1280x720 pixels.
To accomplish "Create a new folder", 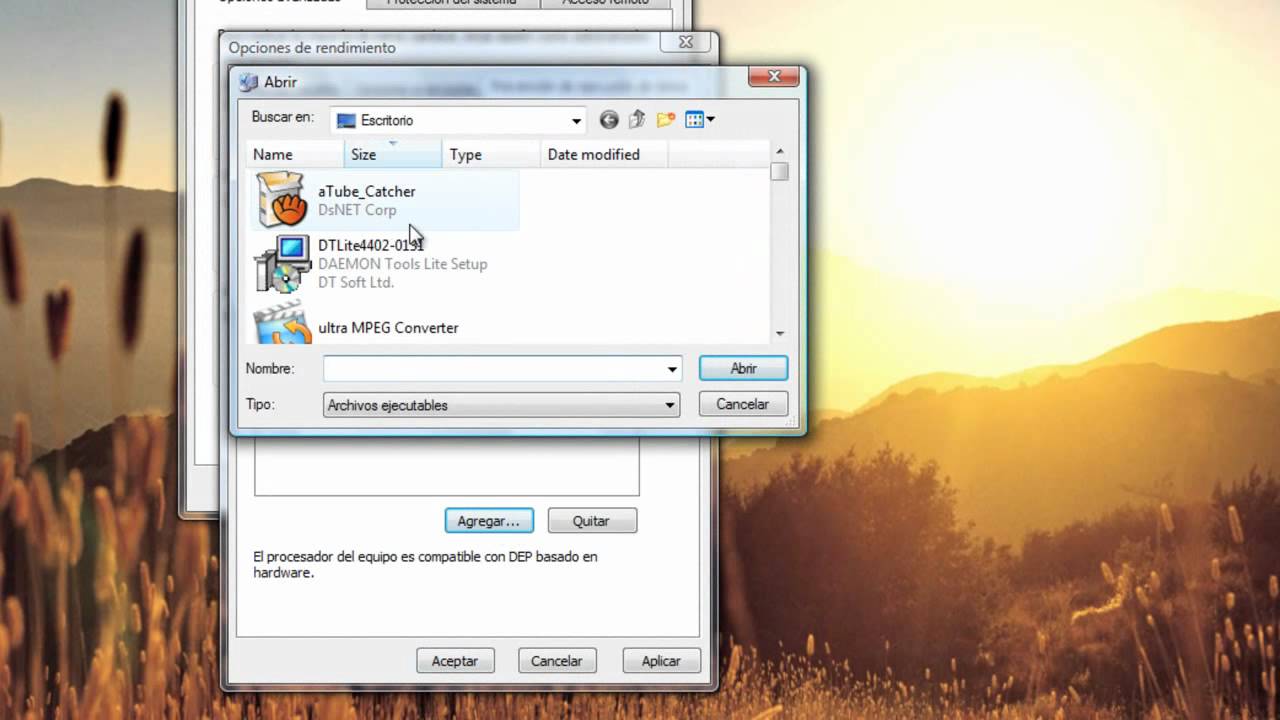I will [x=666, y=120].
